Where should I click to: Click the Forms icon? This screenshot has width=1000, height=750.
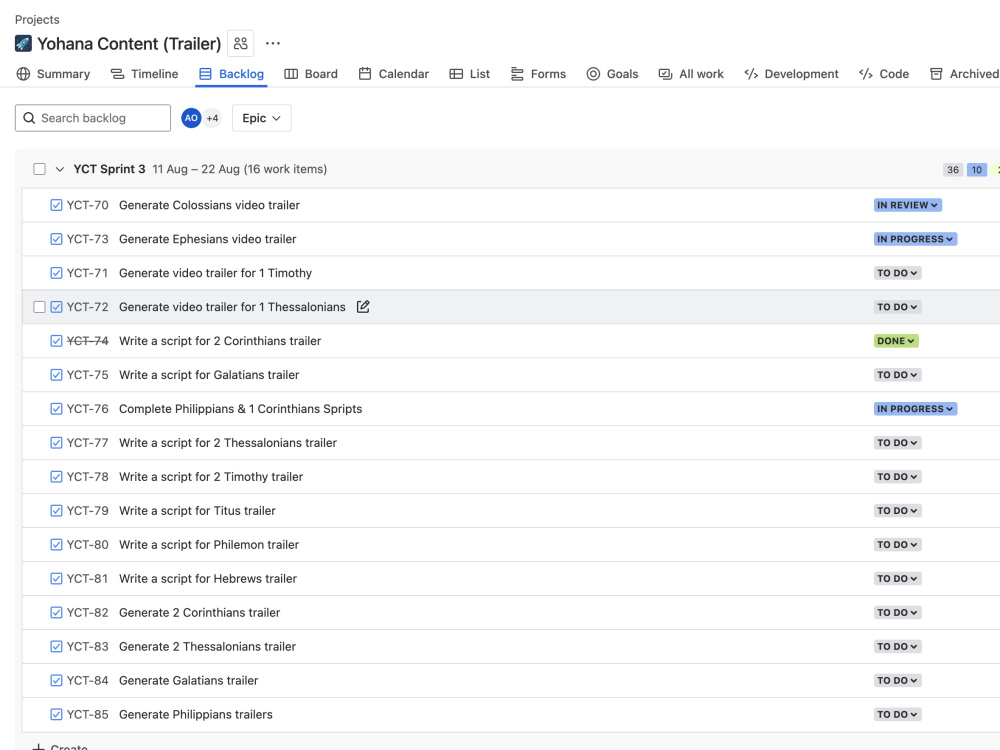coord(517,74)
